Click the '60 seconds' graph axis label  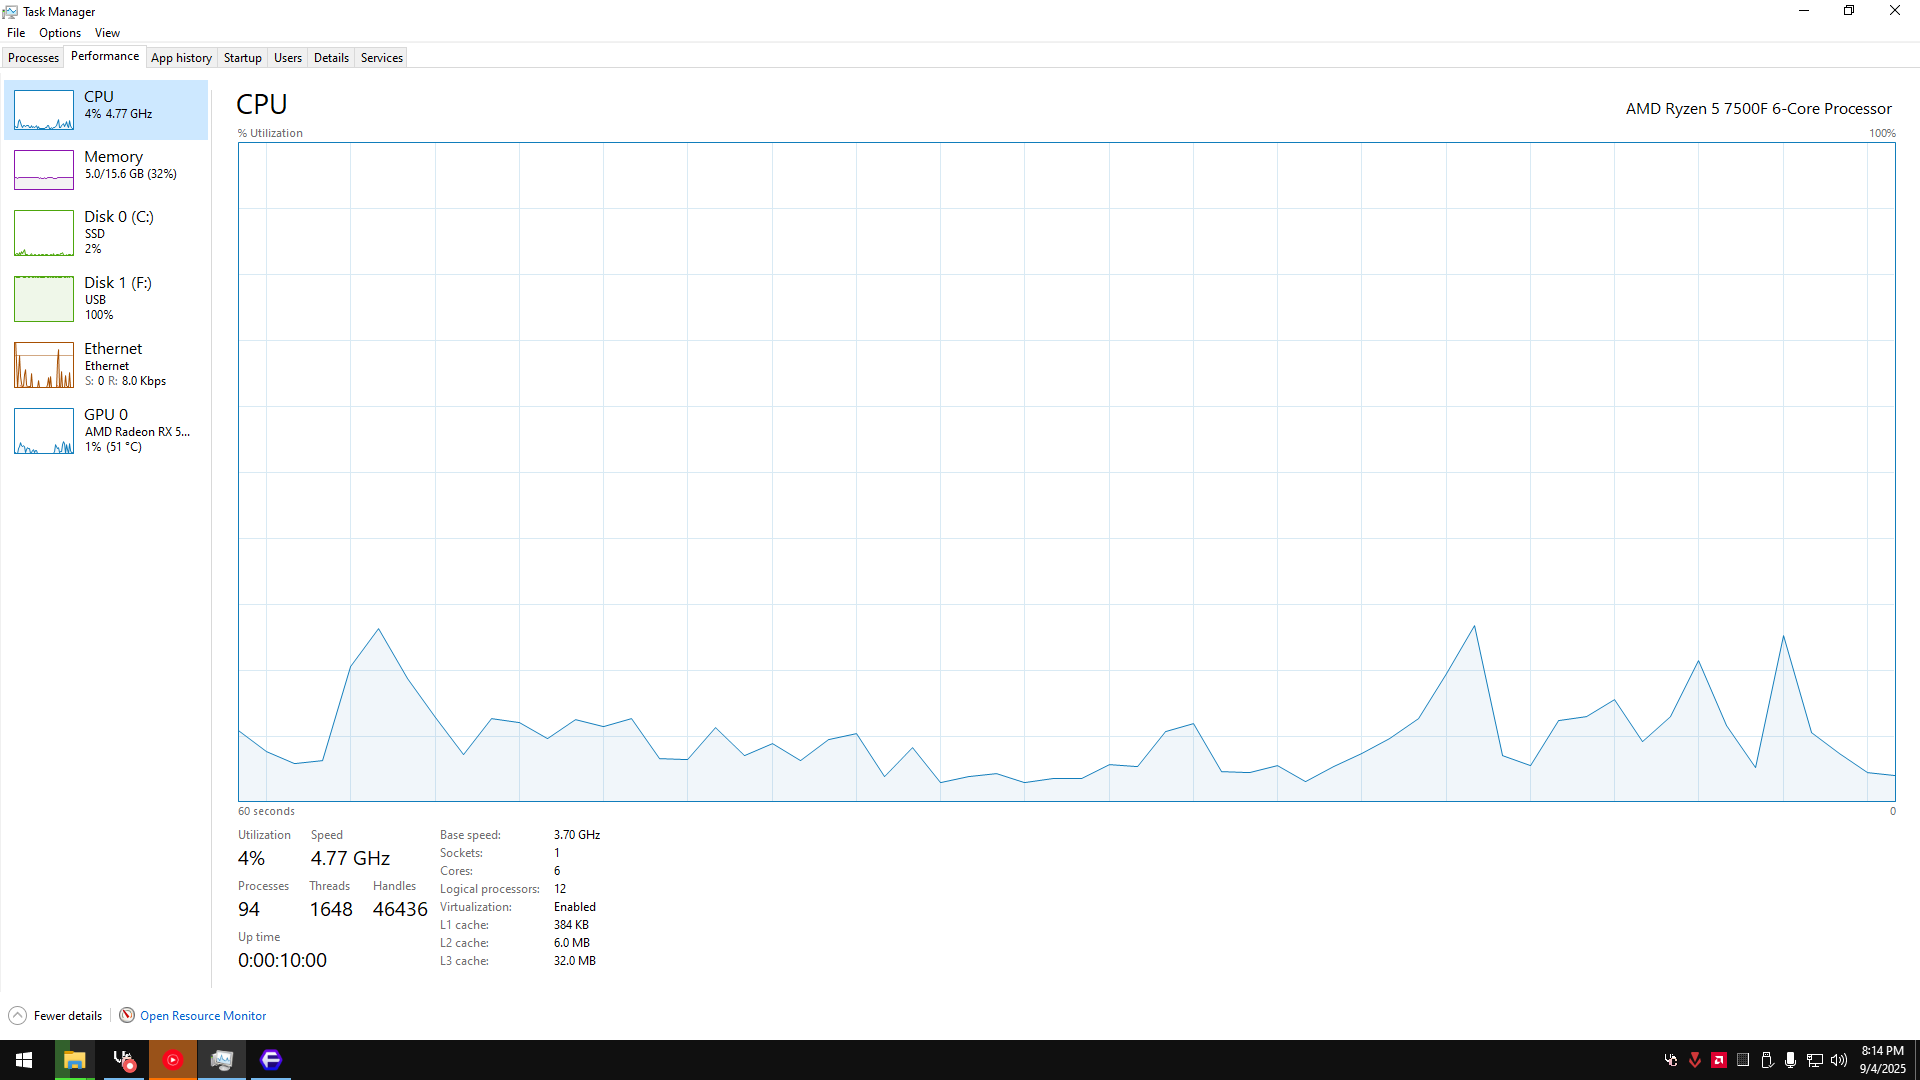click(266, 811)
